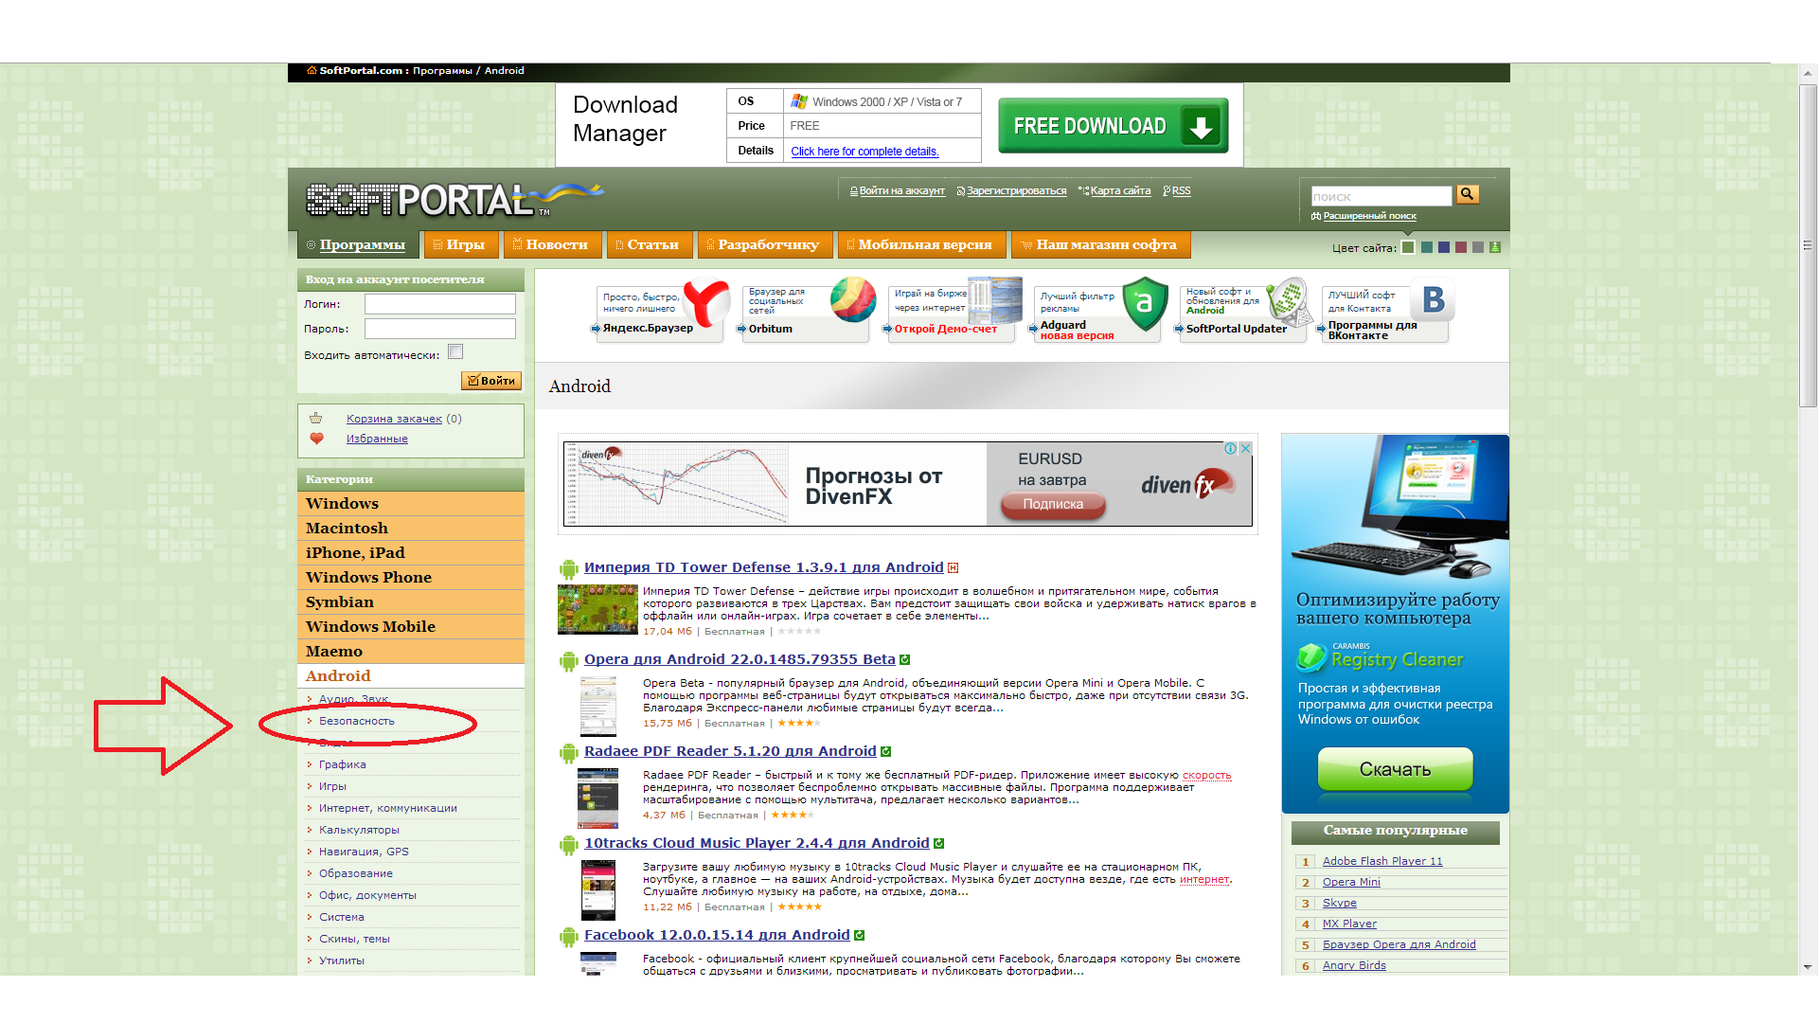Expand the Macintosh category

[411, 528]
